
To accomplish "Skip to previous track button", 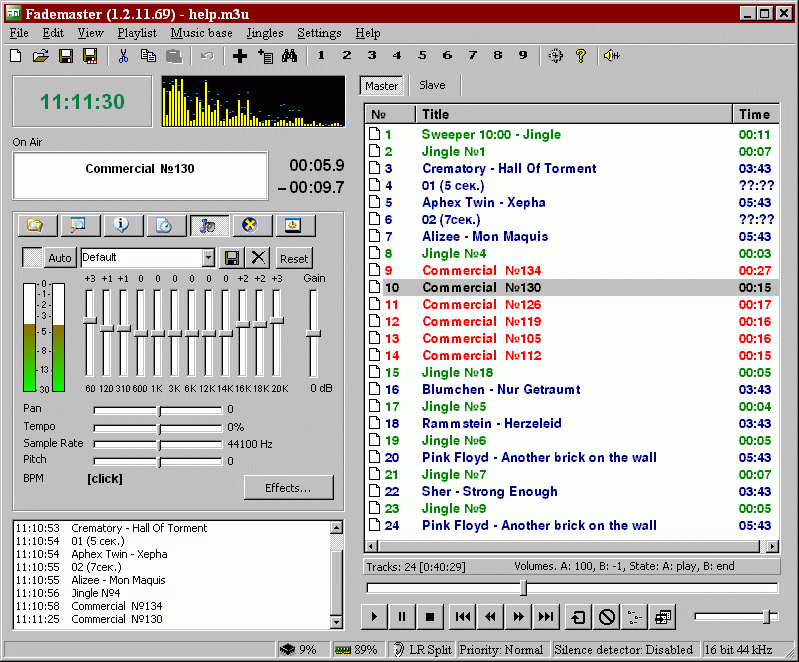I will click(463, 617).
